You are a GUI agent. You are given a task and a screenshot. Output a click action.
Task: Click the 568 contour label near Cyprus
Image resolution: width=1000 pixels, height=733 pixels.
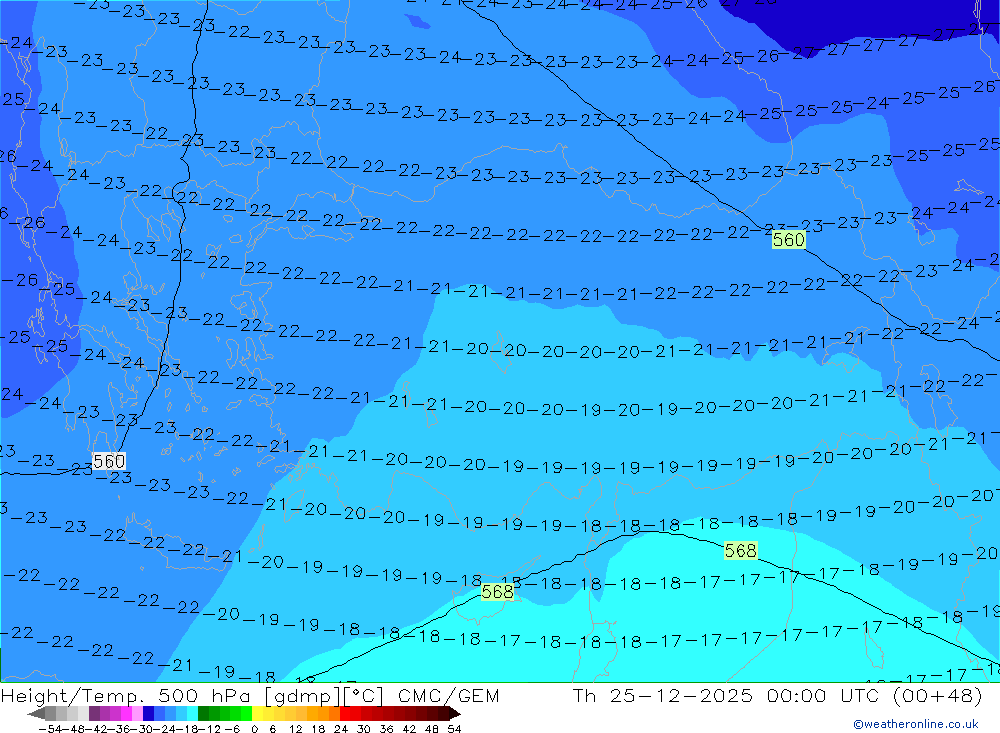tap(497, 592)
